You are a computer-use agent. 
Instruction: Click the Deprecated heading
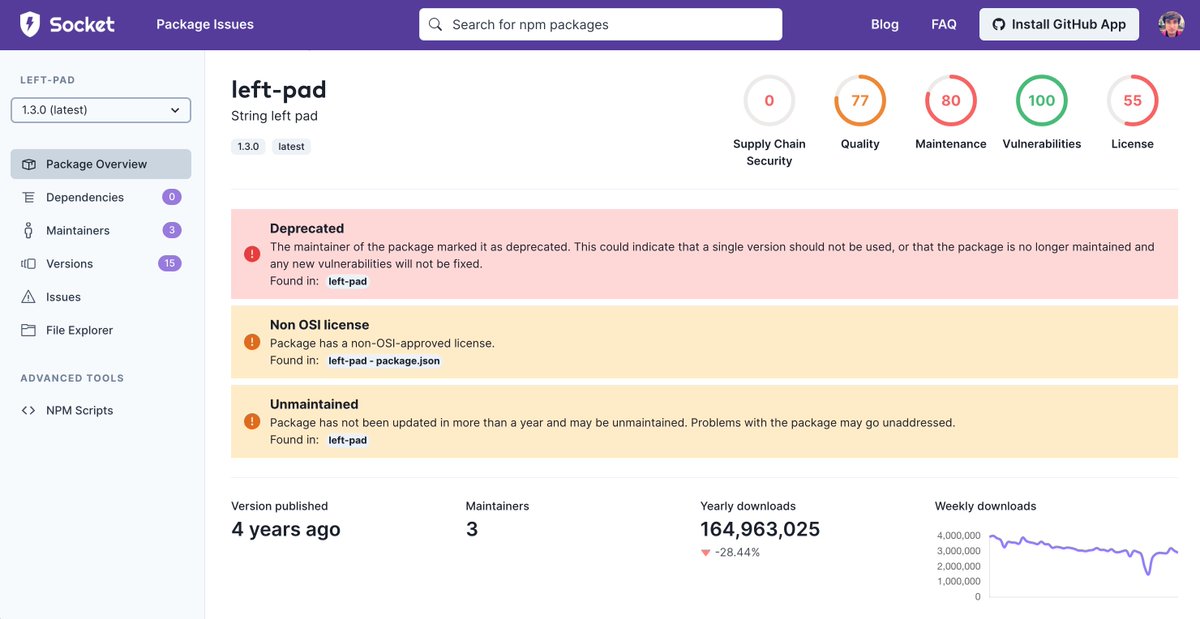307,228
